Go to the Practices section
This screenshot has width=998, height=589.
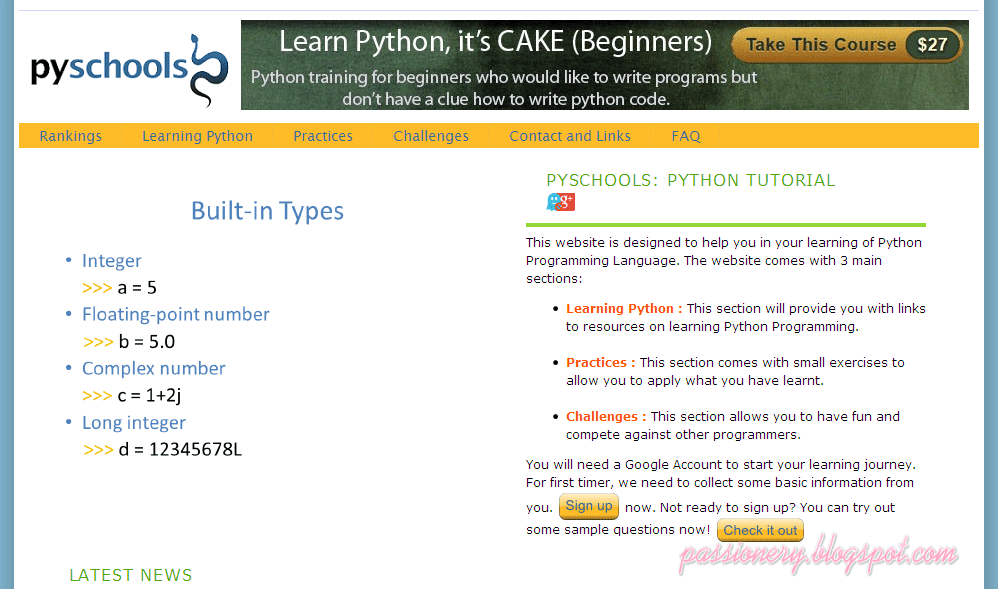[x=323, y=135]
